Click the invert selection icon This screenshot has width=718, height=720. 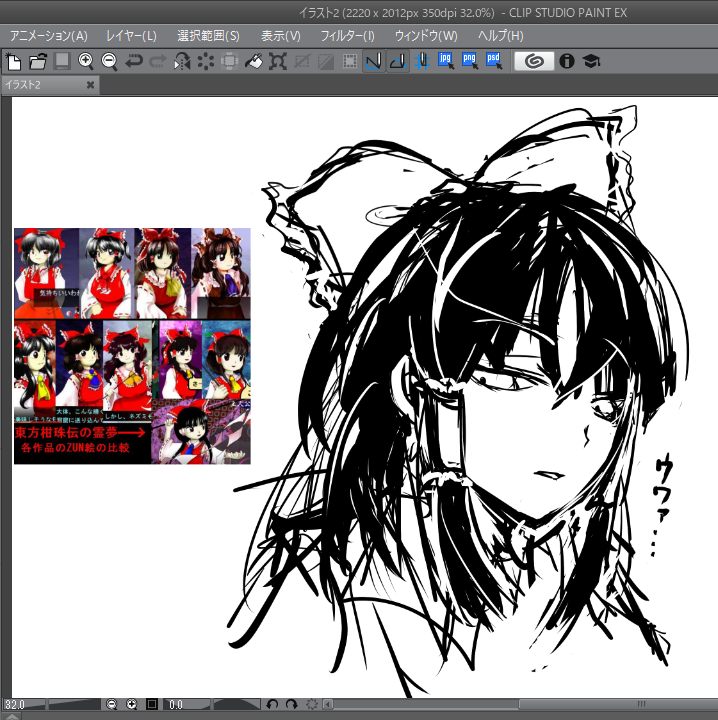pyautogui.click(x=325, y=62)
